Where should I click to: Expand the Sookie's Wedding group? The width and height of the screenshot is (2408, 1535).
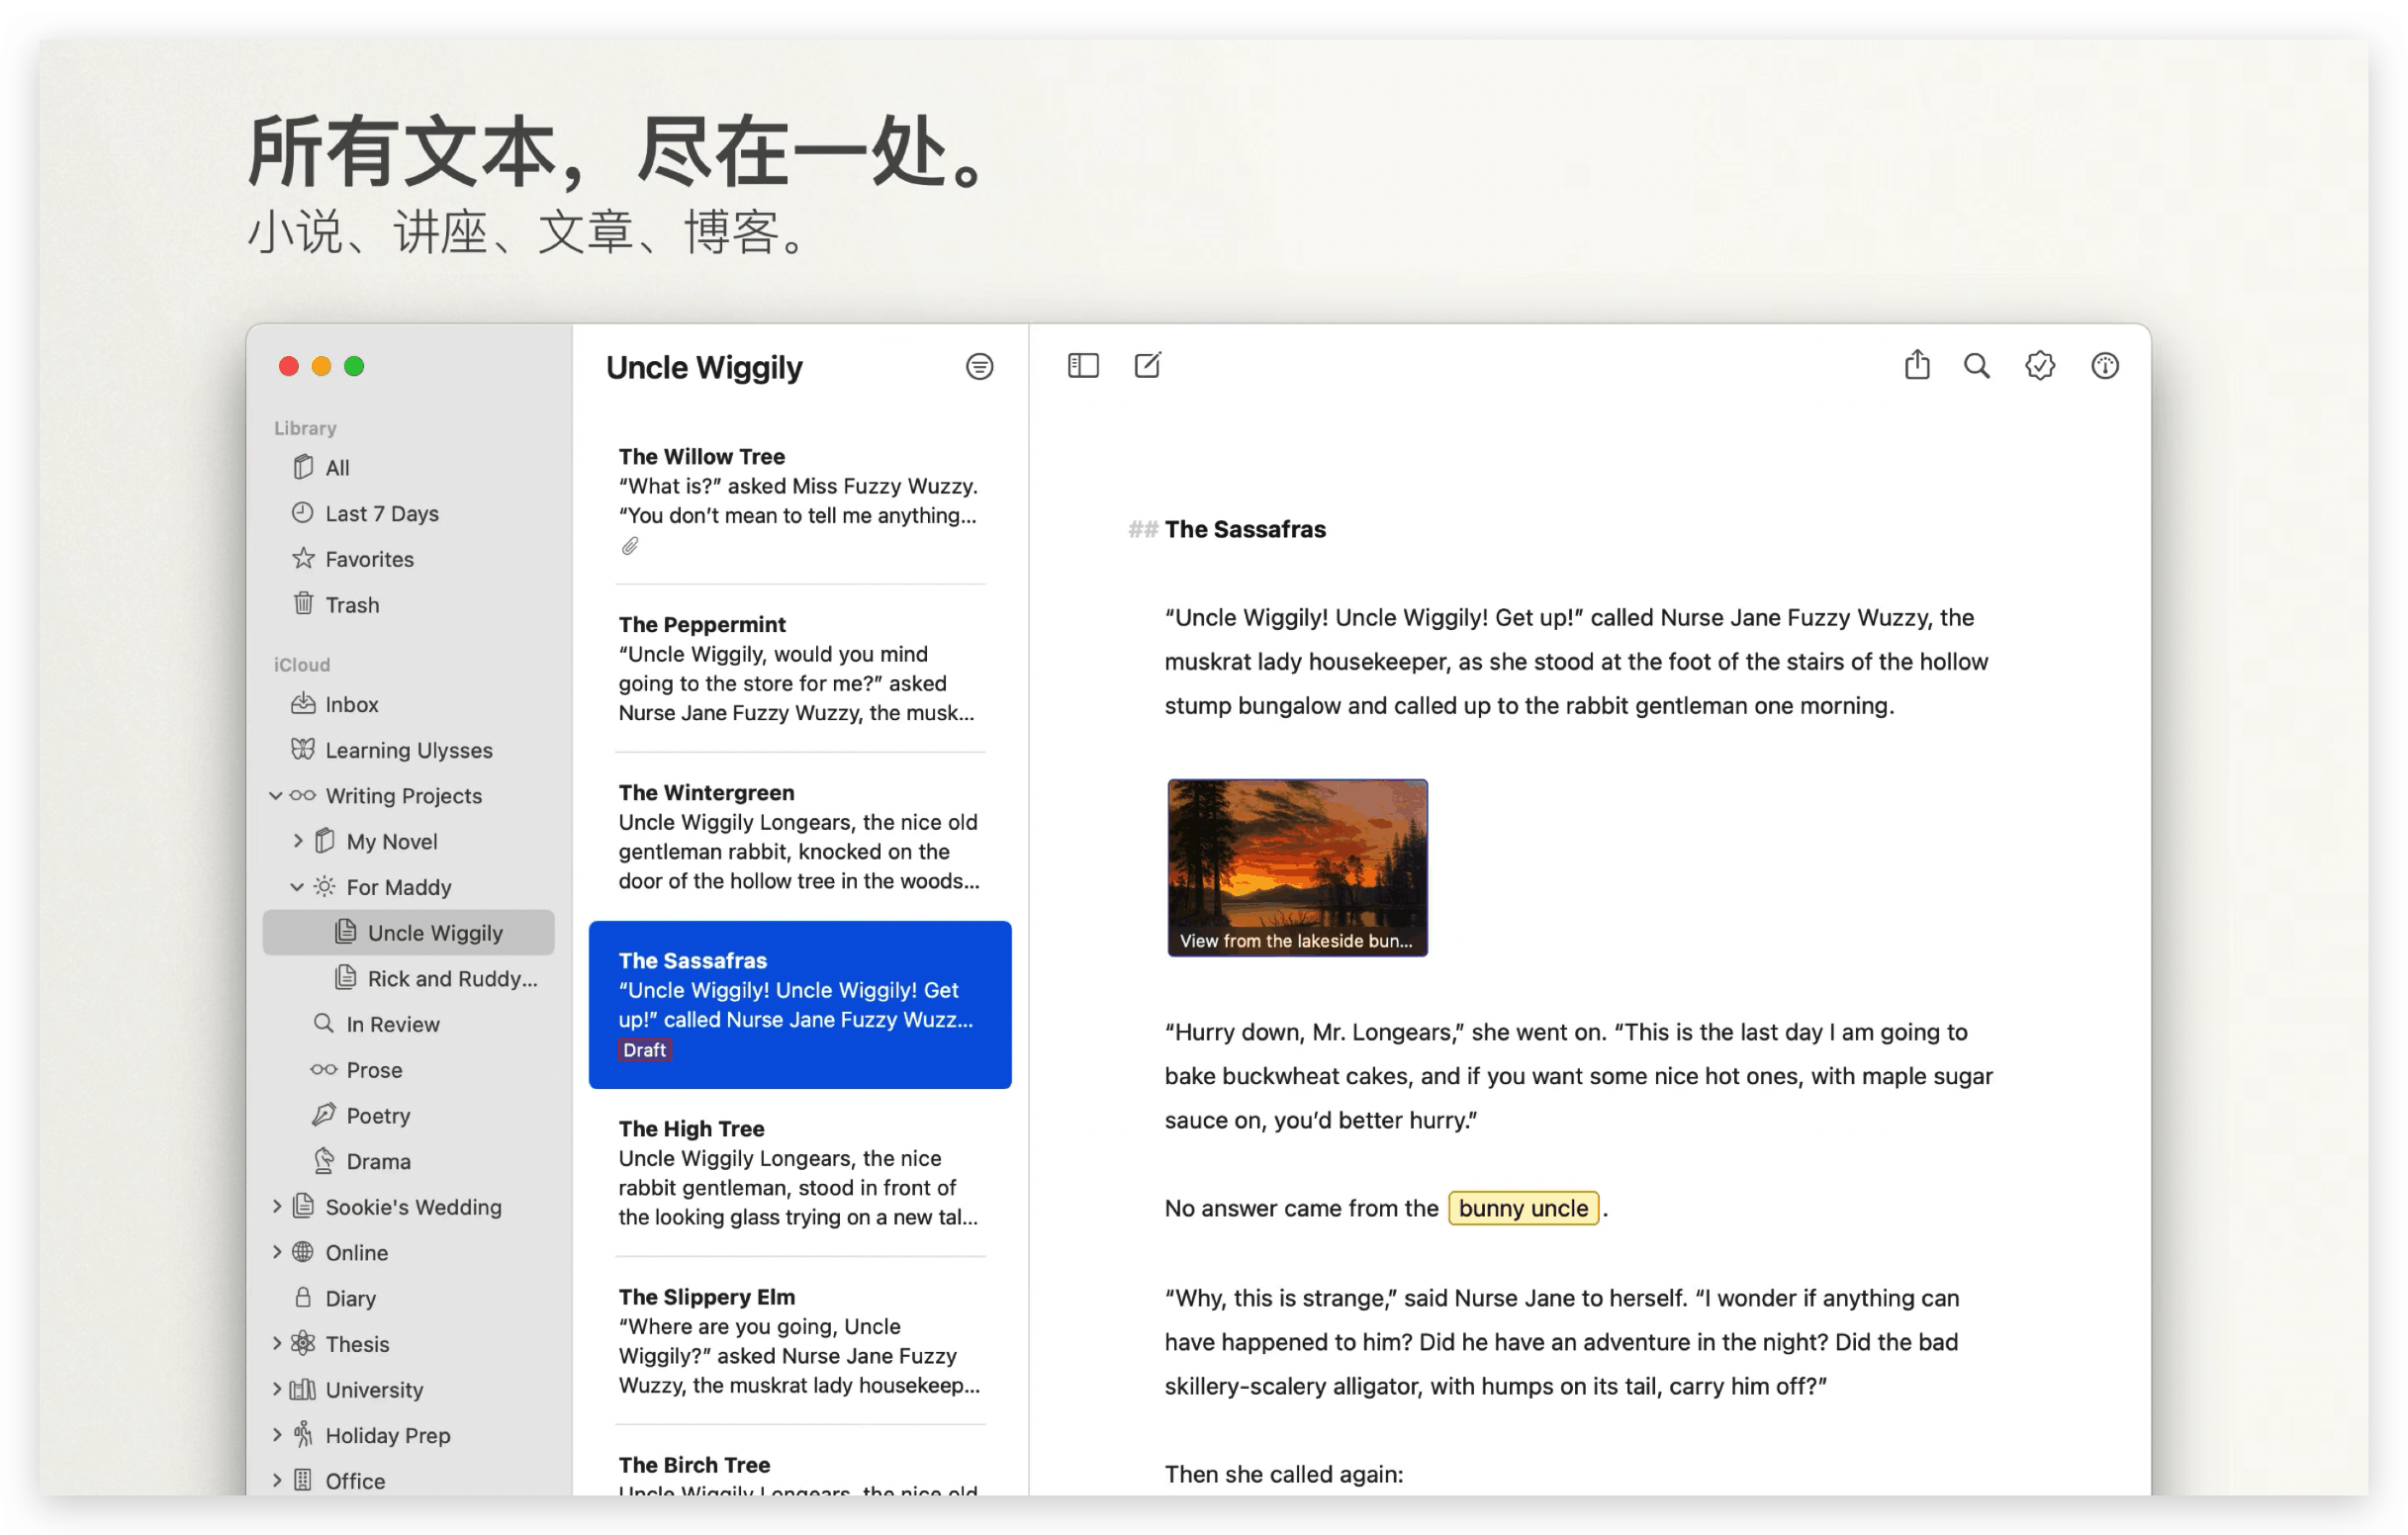click(x=279, y=1207)
